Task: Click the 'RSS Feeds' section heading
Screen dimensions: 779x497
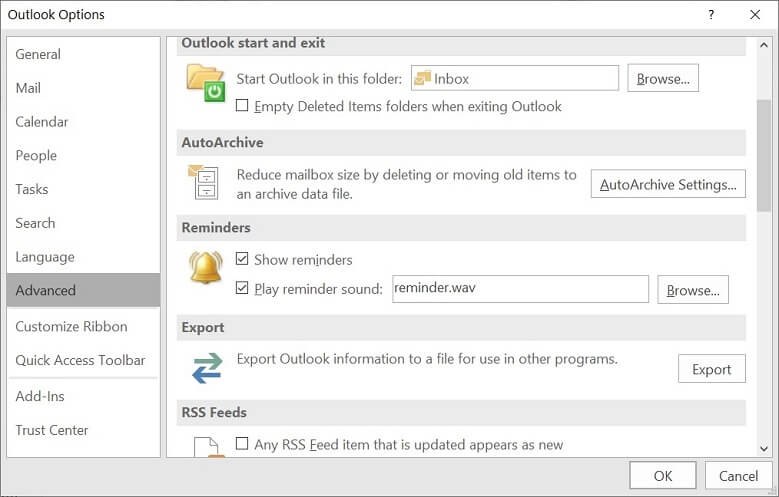Action: (214, 413)
